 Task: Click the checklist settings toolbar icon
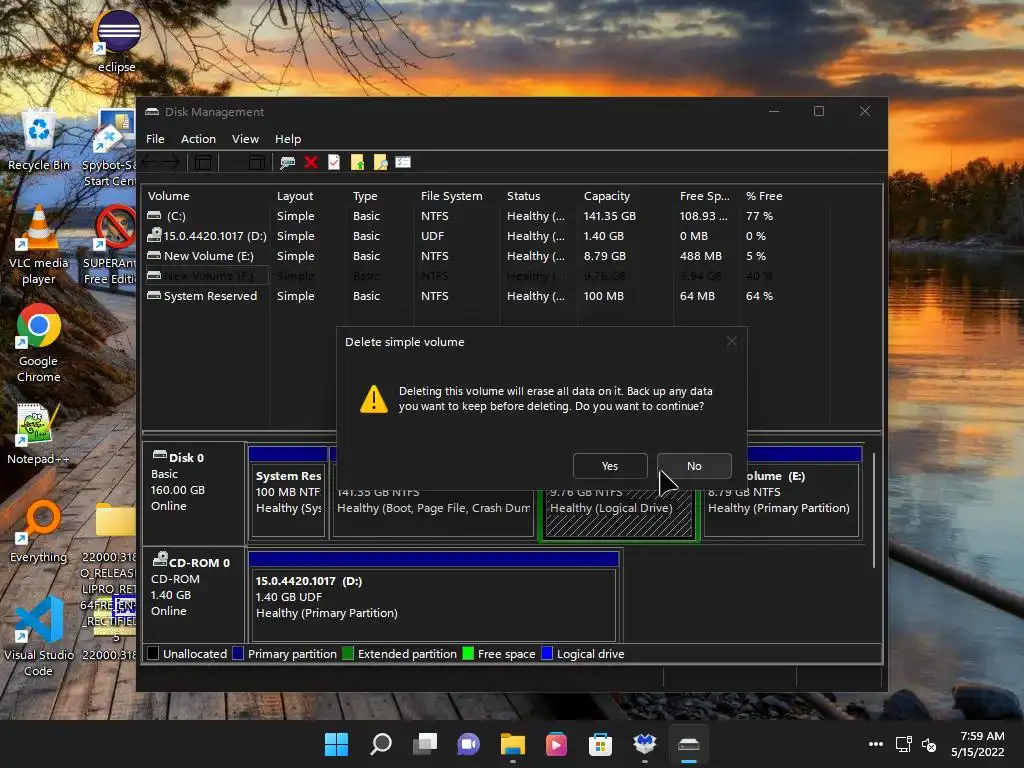pos(403,162)
